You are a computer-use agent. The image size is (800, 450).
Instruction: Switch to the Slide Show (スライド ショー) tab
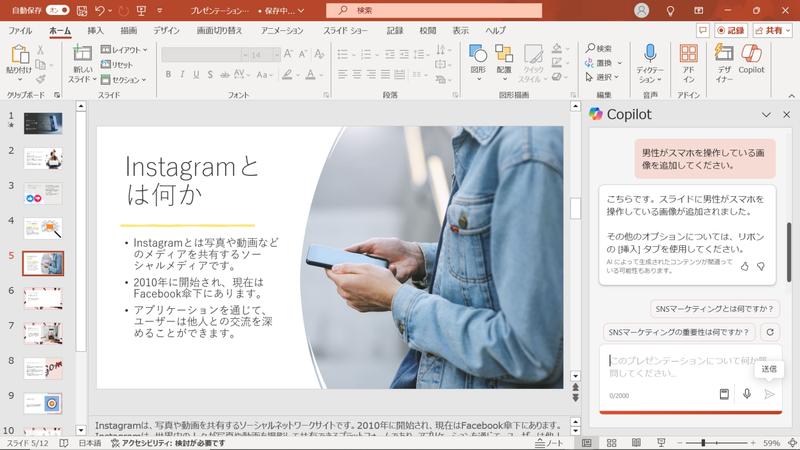(345, 30)
